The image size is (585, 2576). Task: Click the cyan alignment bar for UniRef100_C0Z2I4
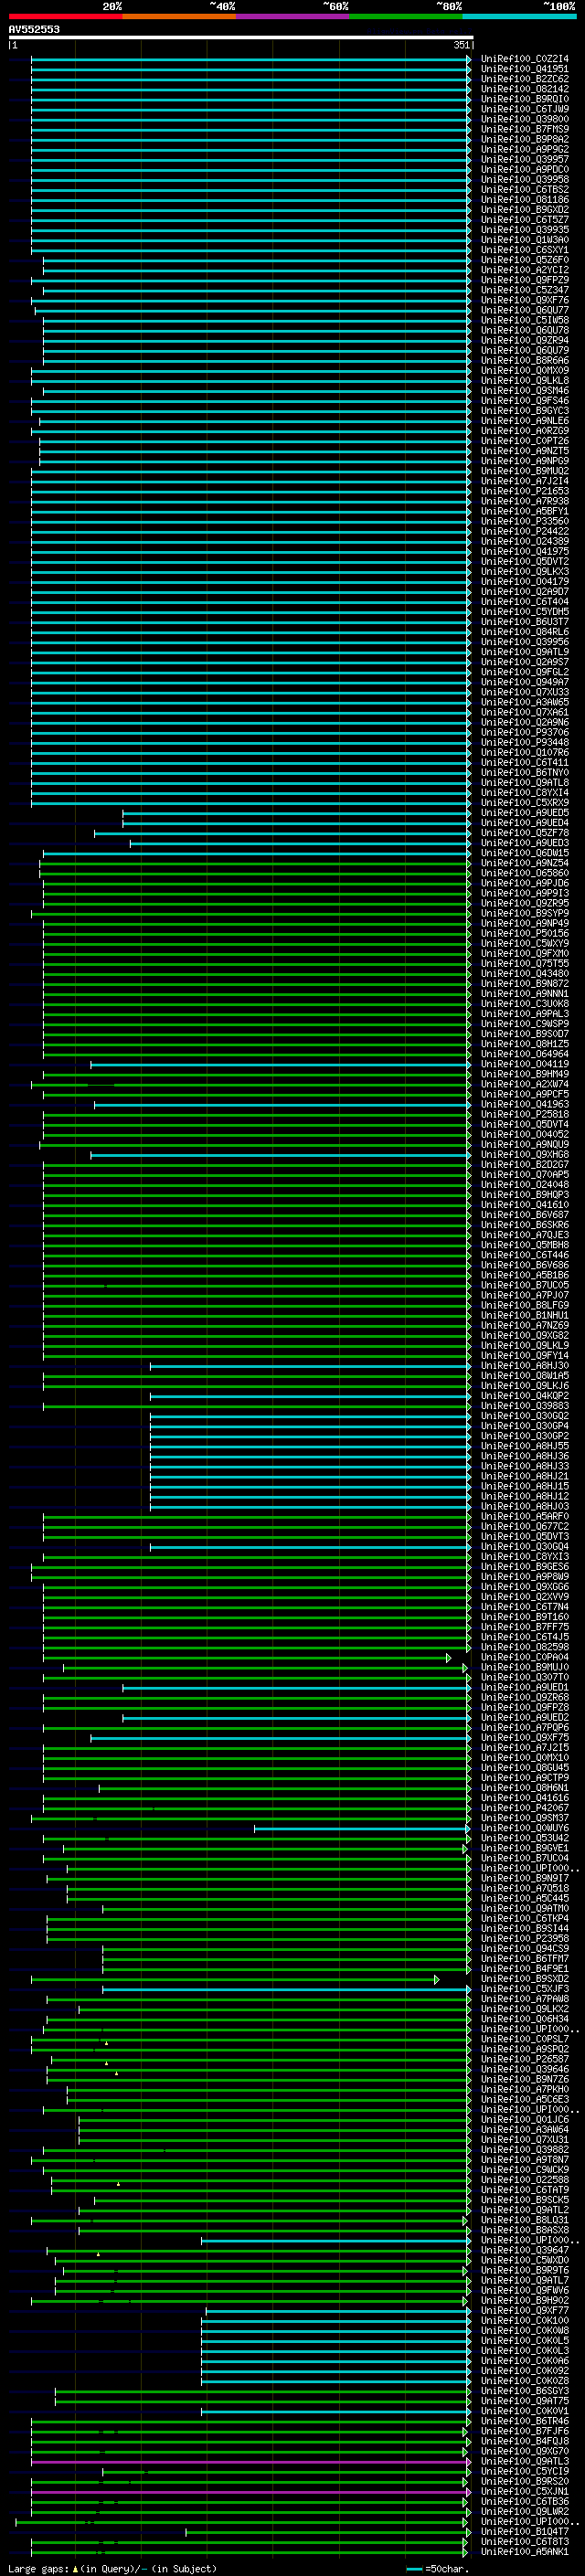pos(250,59)
